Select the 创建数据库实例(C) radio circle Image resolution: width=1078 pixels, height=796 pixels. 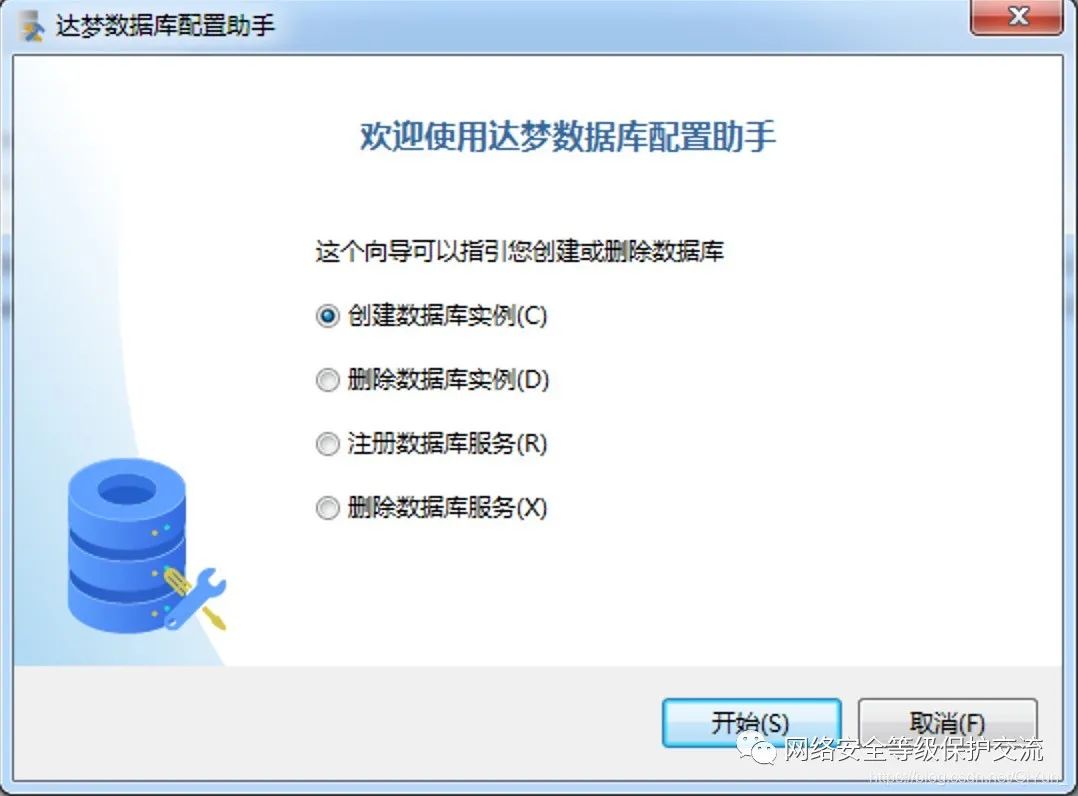coord(327,316)
